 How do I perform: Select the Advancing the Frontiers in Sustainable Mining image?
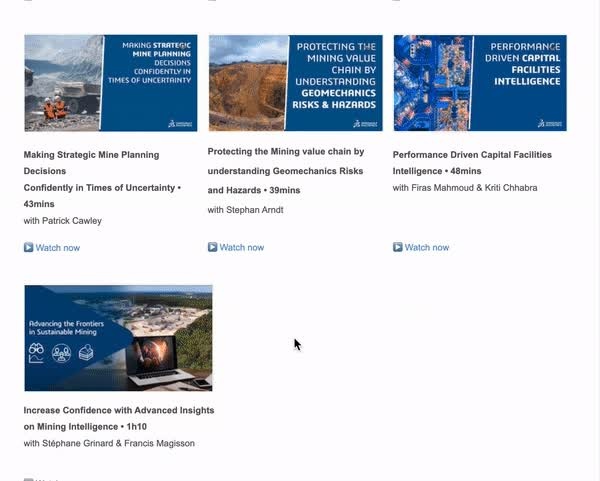tap(118, 338)
